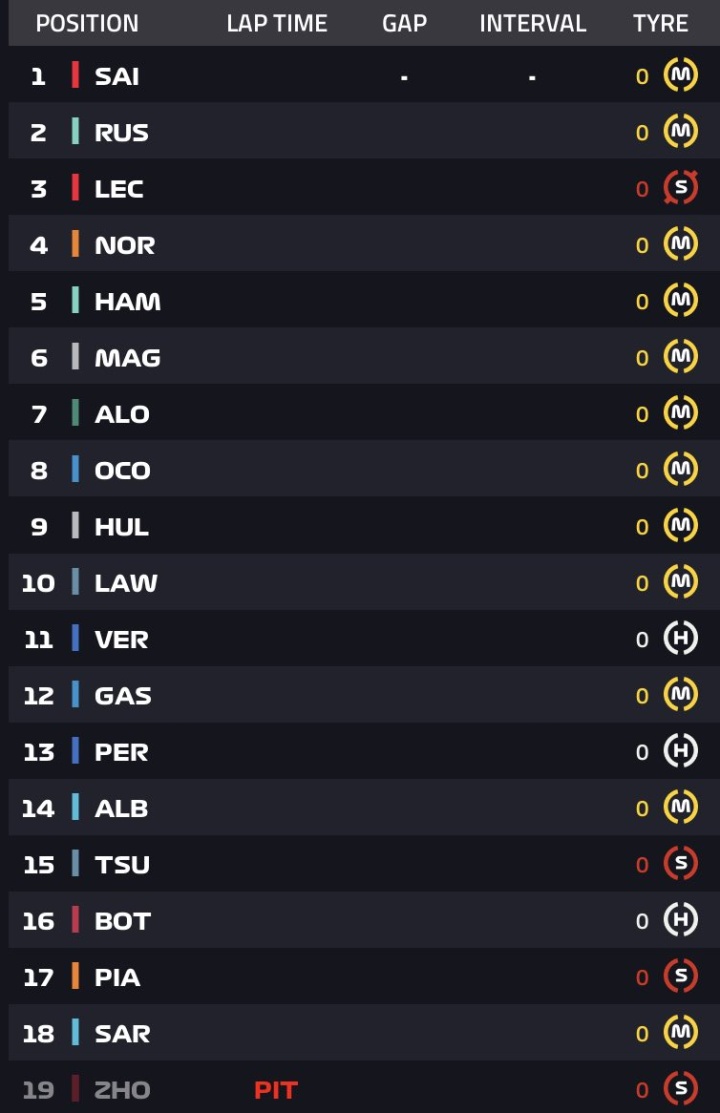
Task: Select the LAW row at position 10
Action: coord(364,582)
